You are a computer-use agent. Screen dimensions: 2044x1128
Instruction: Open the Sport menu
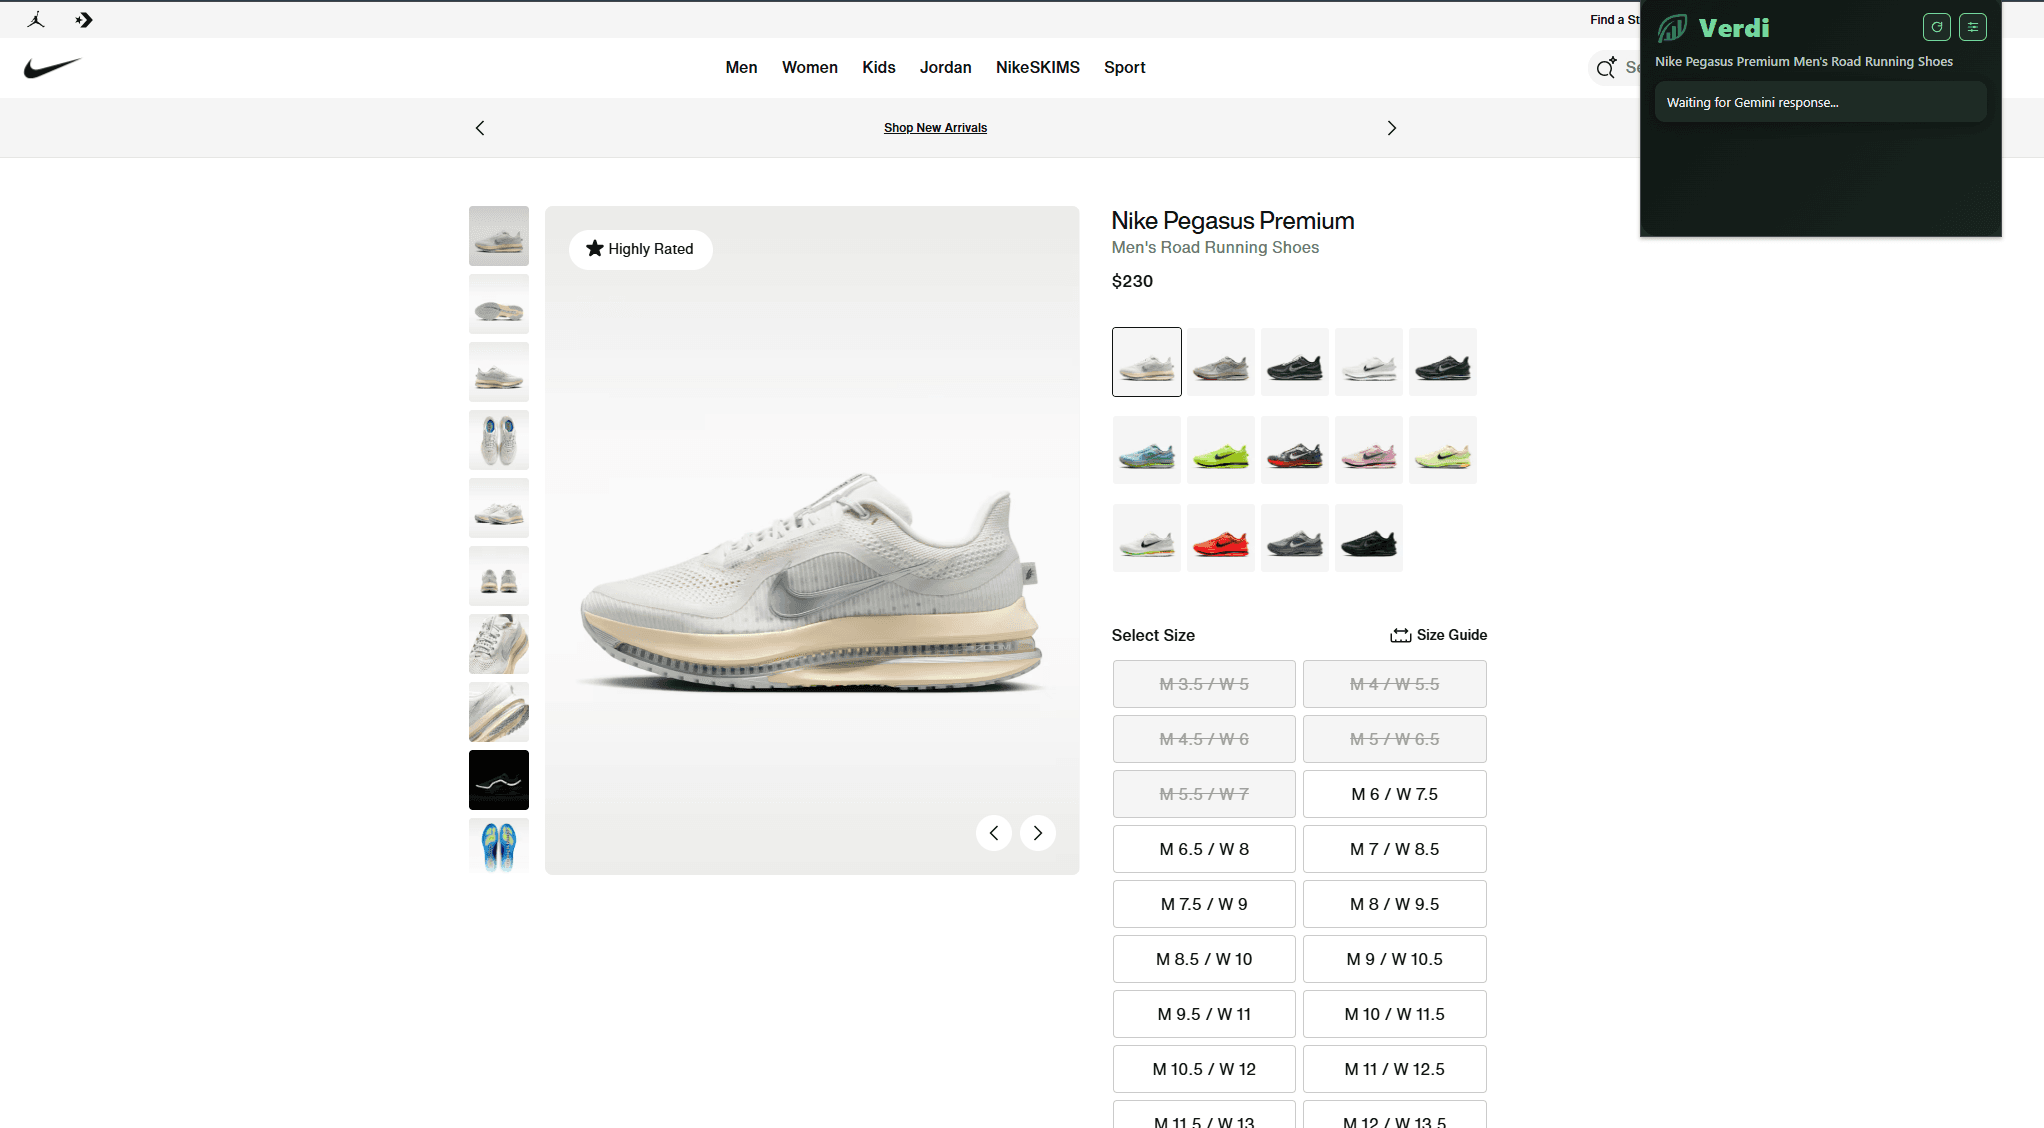[x=1125, y=67]
